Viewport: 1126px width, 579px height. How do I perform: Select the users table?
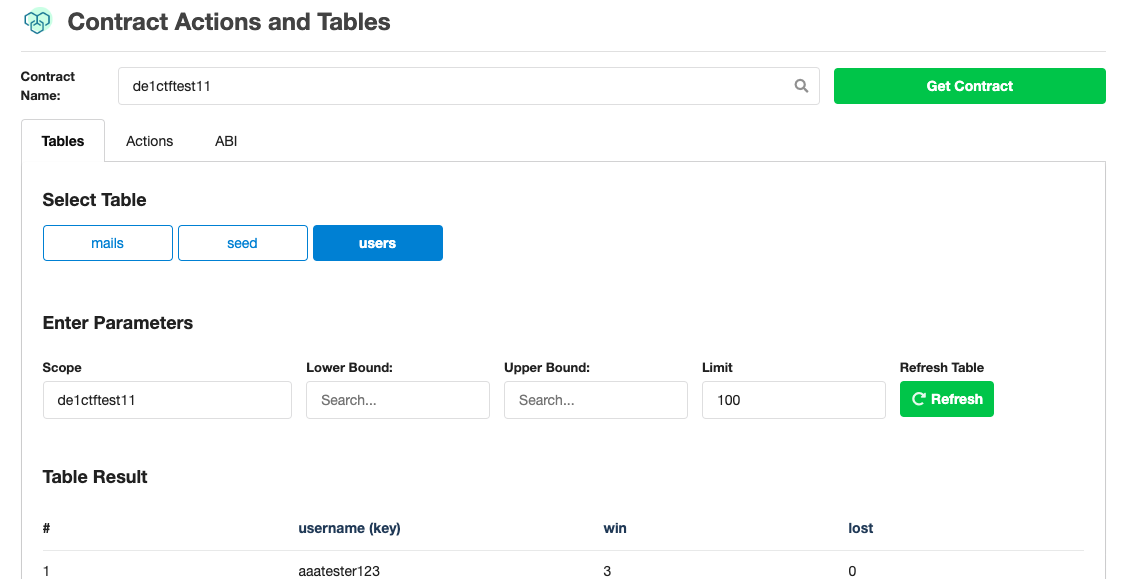(x=377, y=243)
